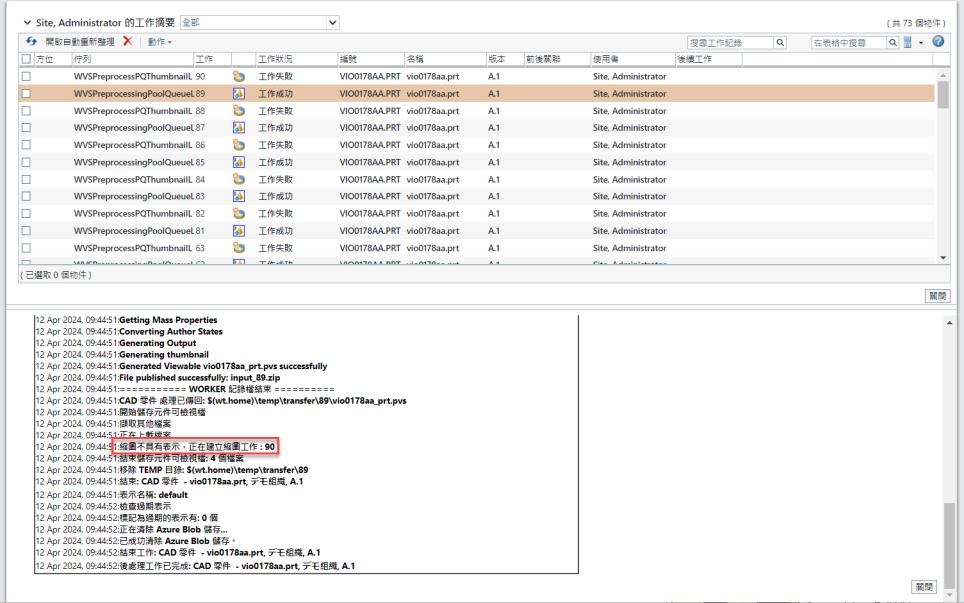The height and width of the screenshot is (603, 964).
Task: Check the box for job 83
Action: (26, 196)
